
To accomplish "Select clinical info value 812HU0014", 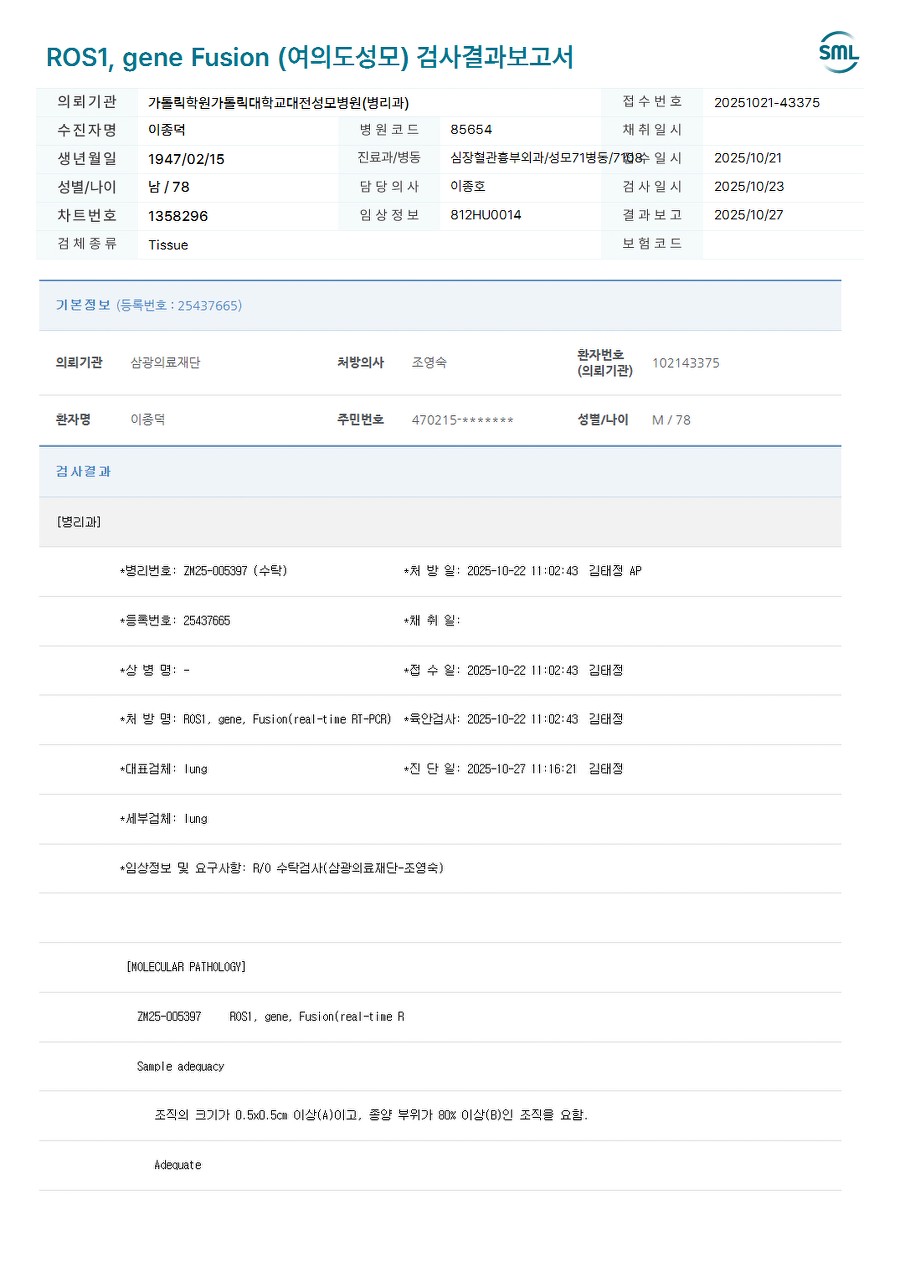I will [x=486, y=215].
